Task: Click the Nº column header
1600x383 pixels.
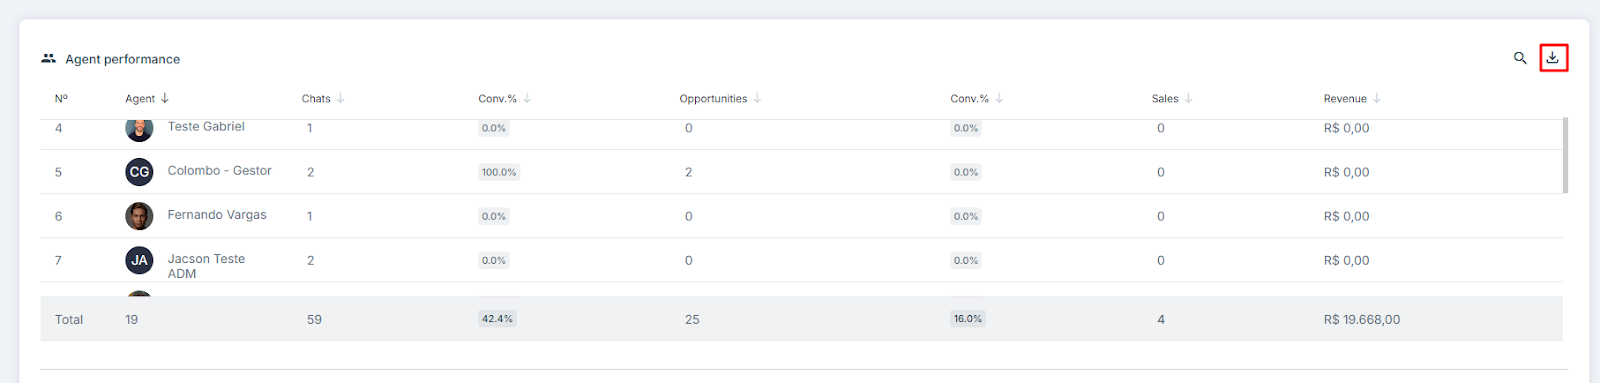Action: (x=61, y=98)
